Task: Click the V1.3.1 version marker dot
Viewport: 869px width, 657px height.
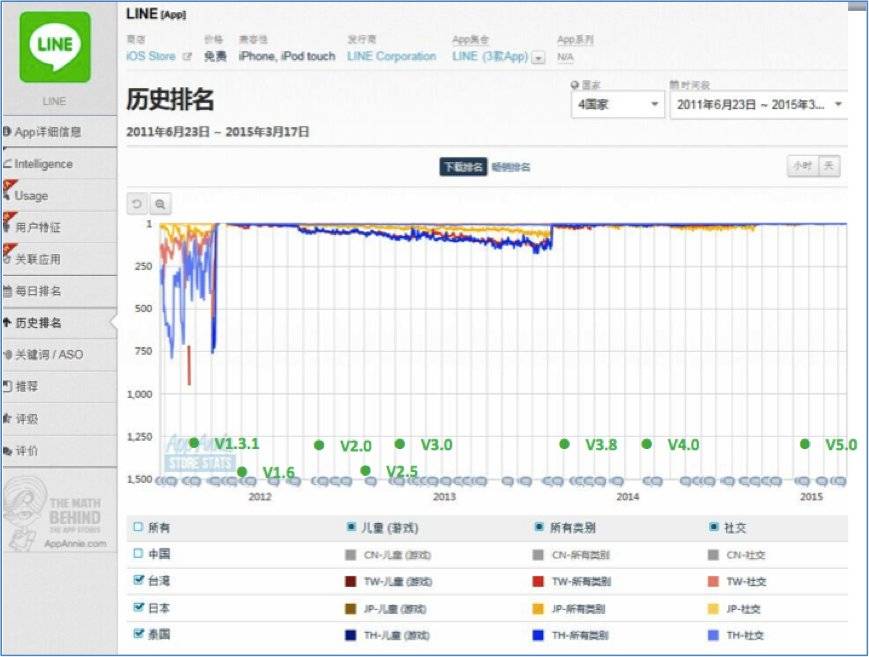Action: pyautogui.click(x=194, y=442)
